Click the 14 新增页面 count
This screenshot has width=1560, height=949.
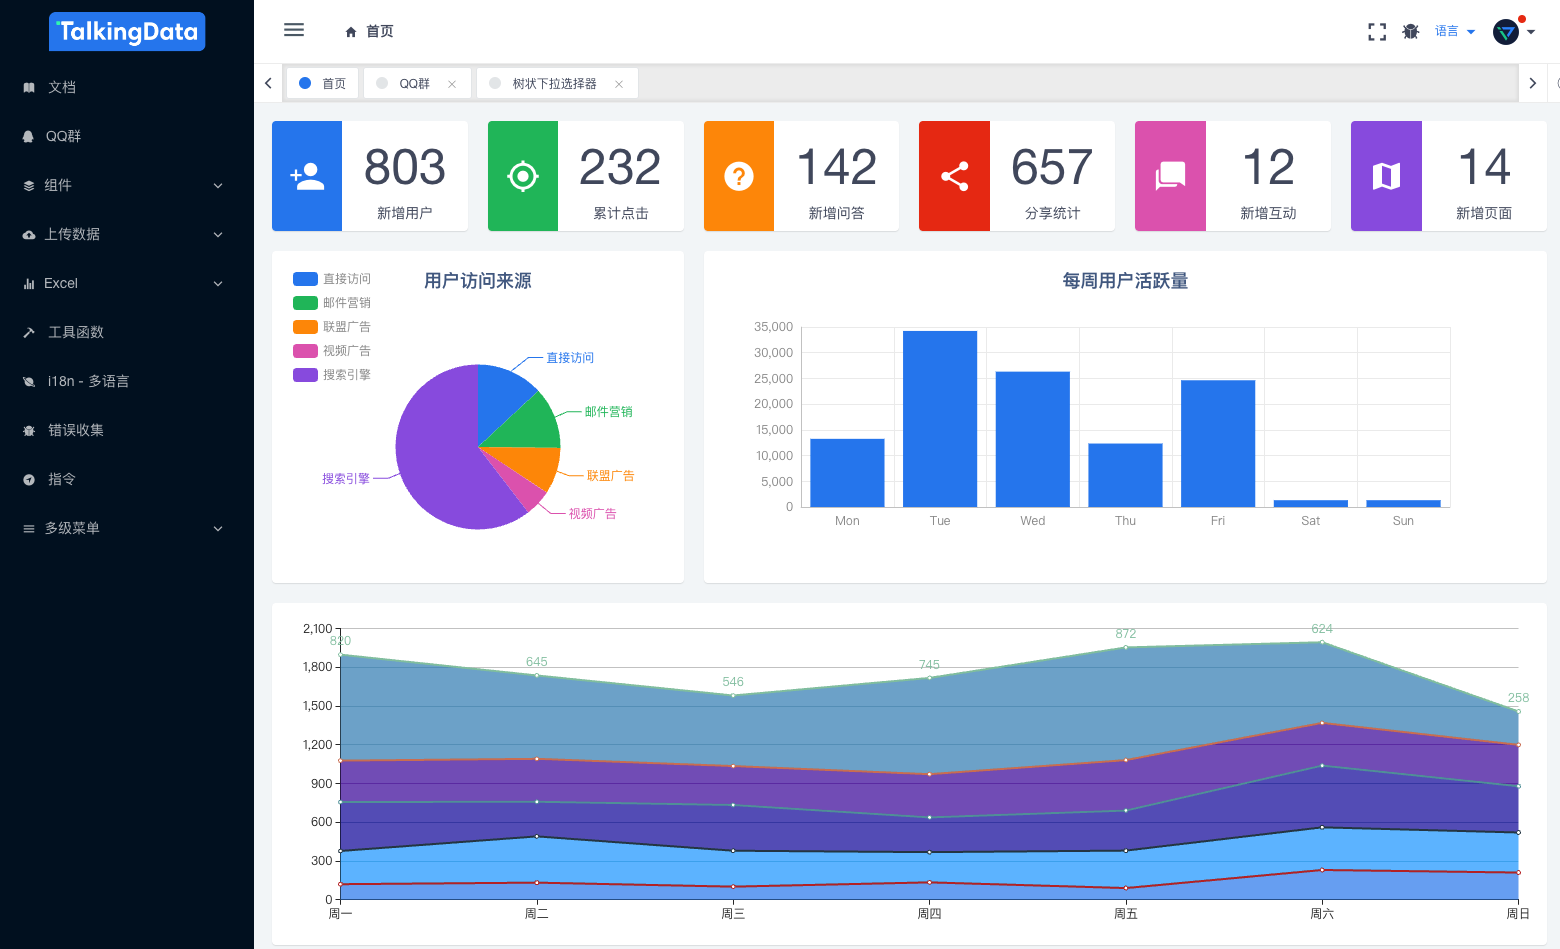[x=1484, y=167]
